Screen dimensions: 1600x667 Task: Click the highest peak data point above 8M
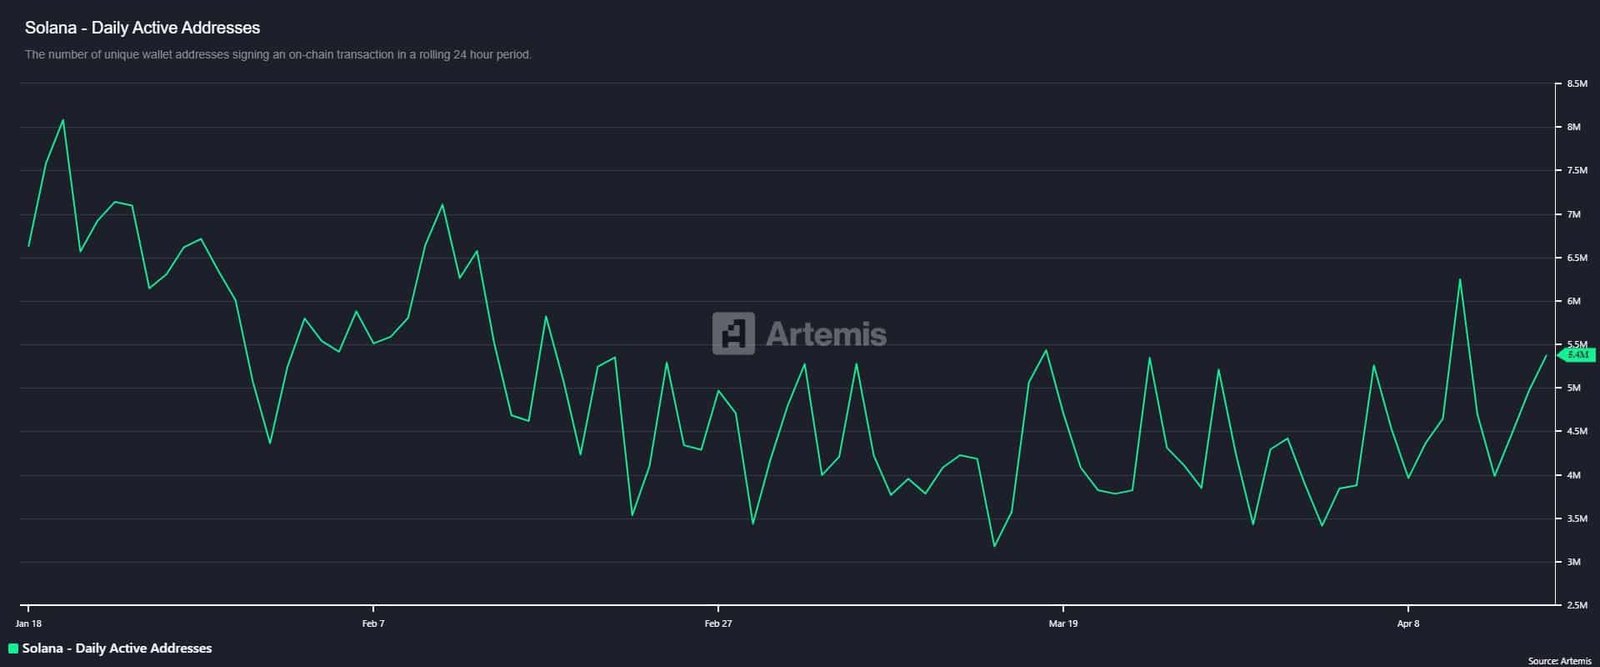(63, 120)
